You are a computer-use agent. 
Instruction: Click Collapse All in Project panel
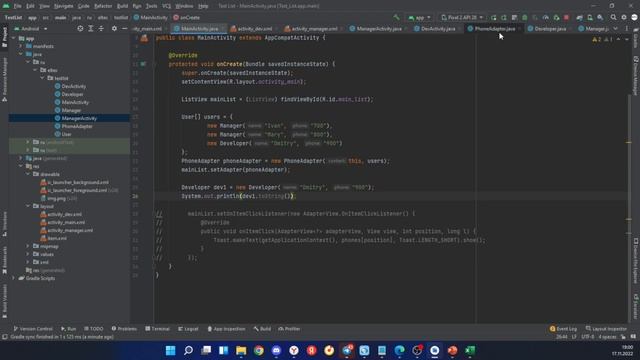coord(101,29)
